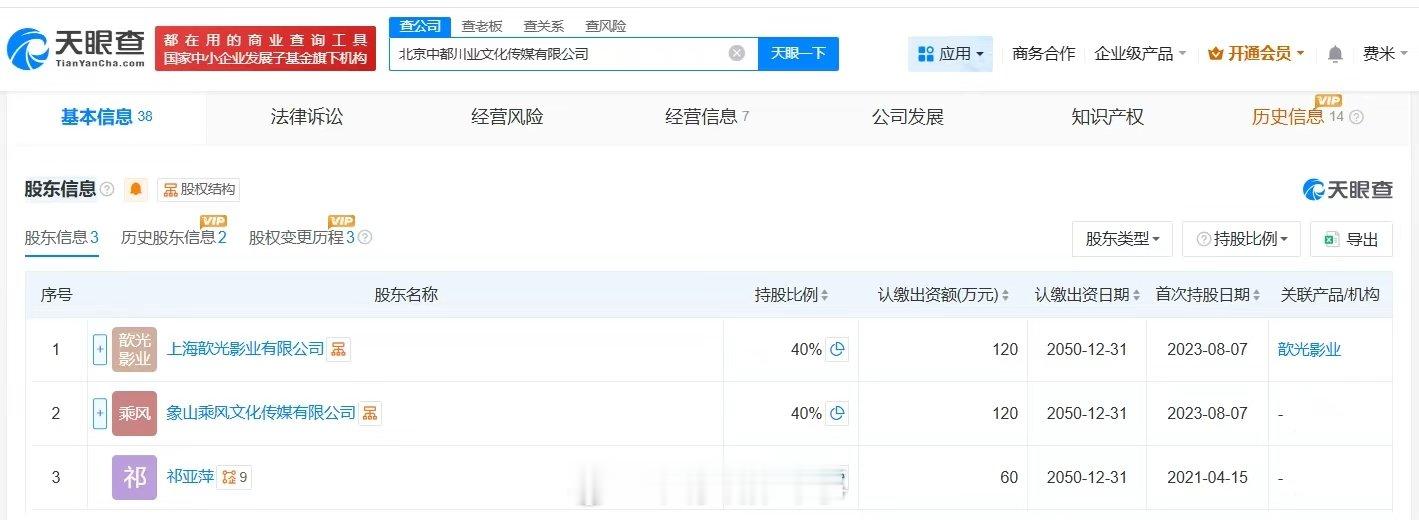Open the 历史信息 VIP tab
The width and height of the screenshot is (1419, 520).
1298,117
